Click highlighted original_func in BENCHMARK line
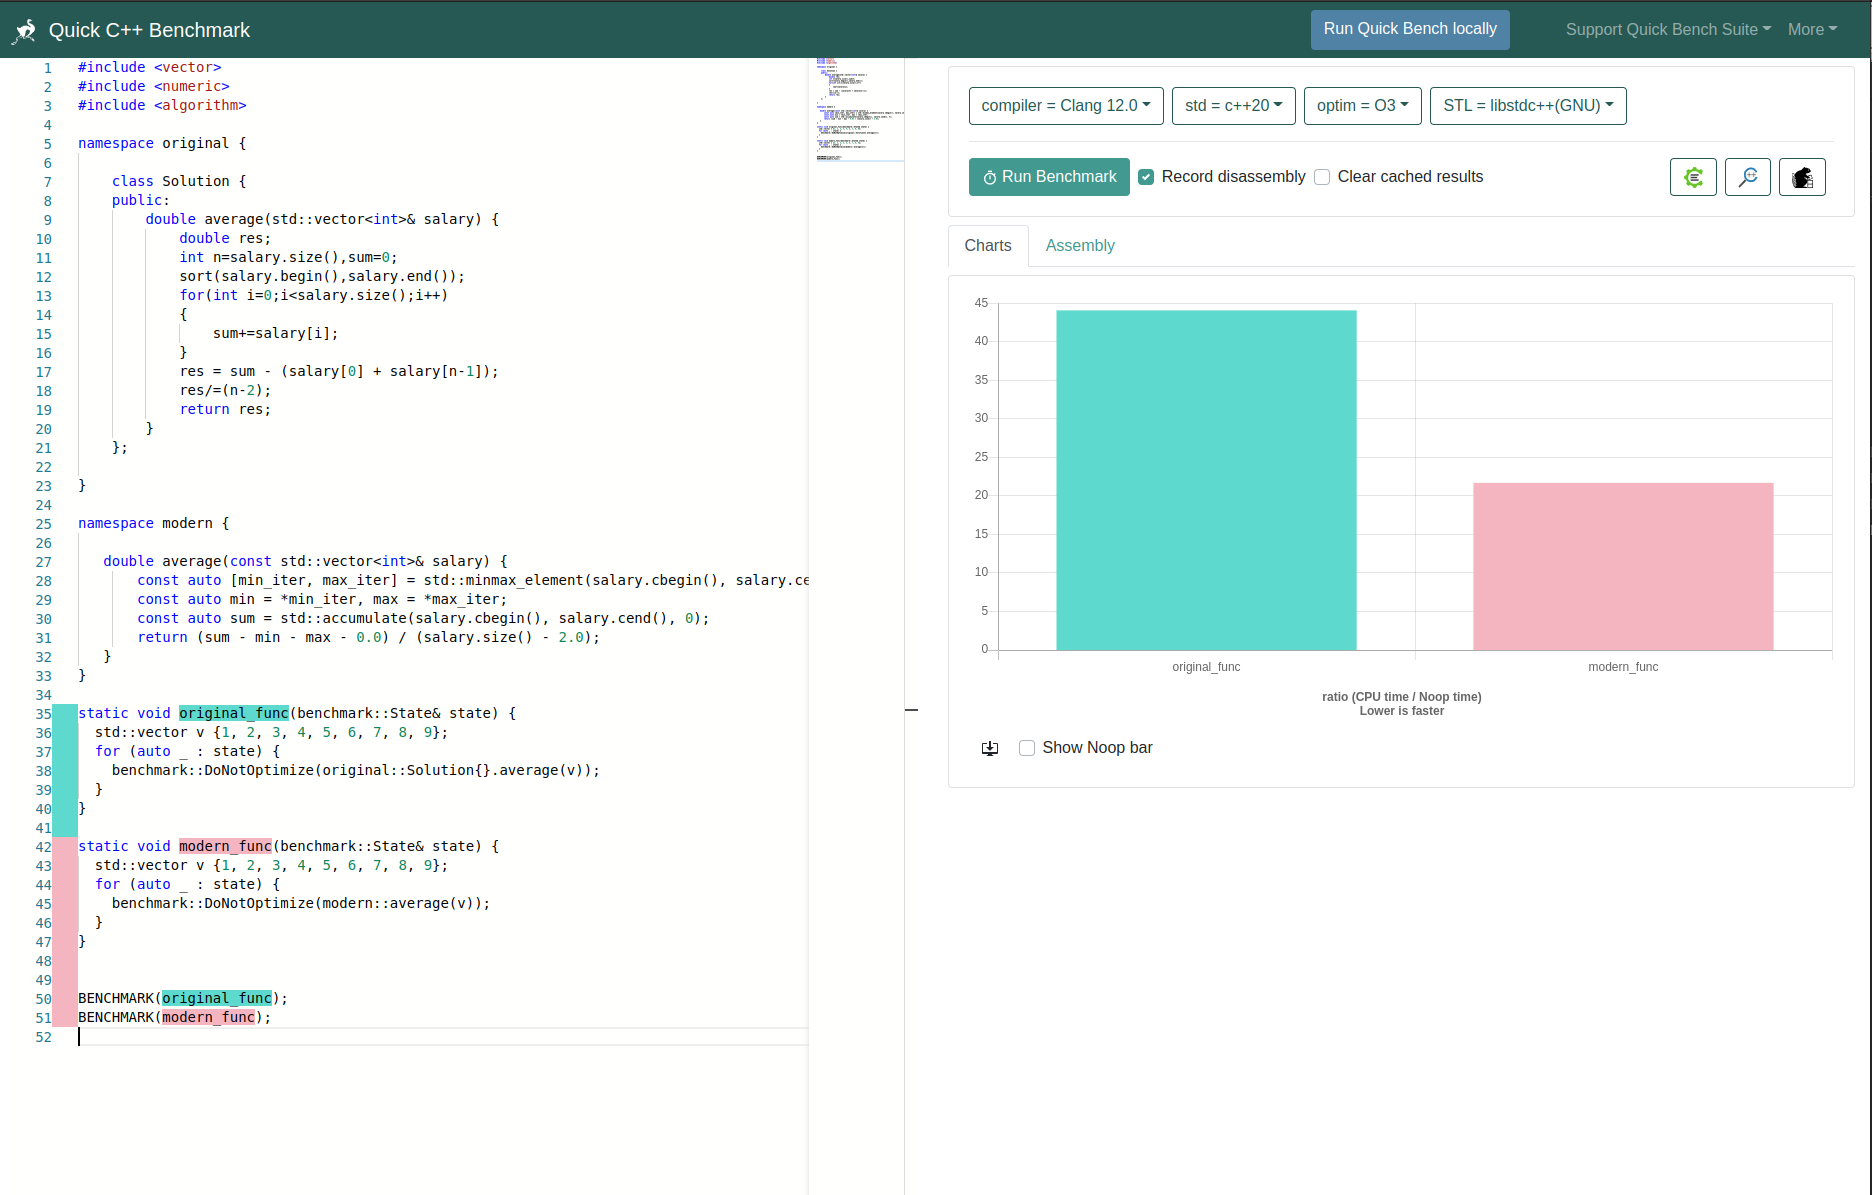 tap(217, 998)
